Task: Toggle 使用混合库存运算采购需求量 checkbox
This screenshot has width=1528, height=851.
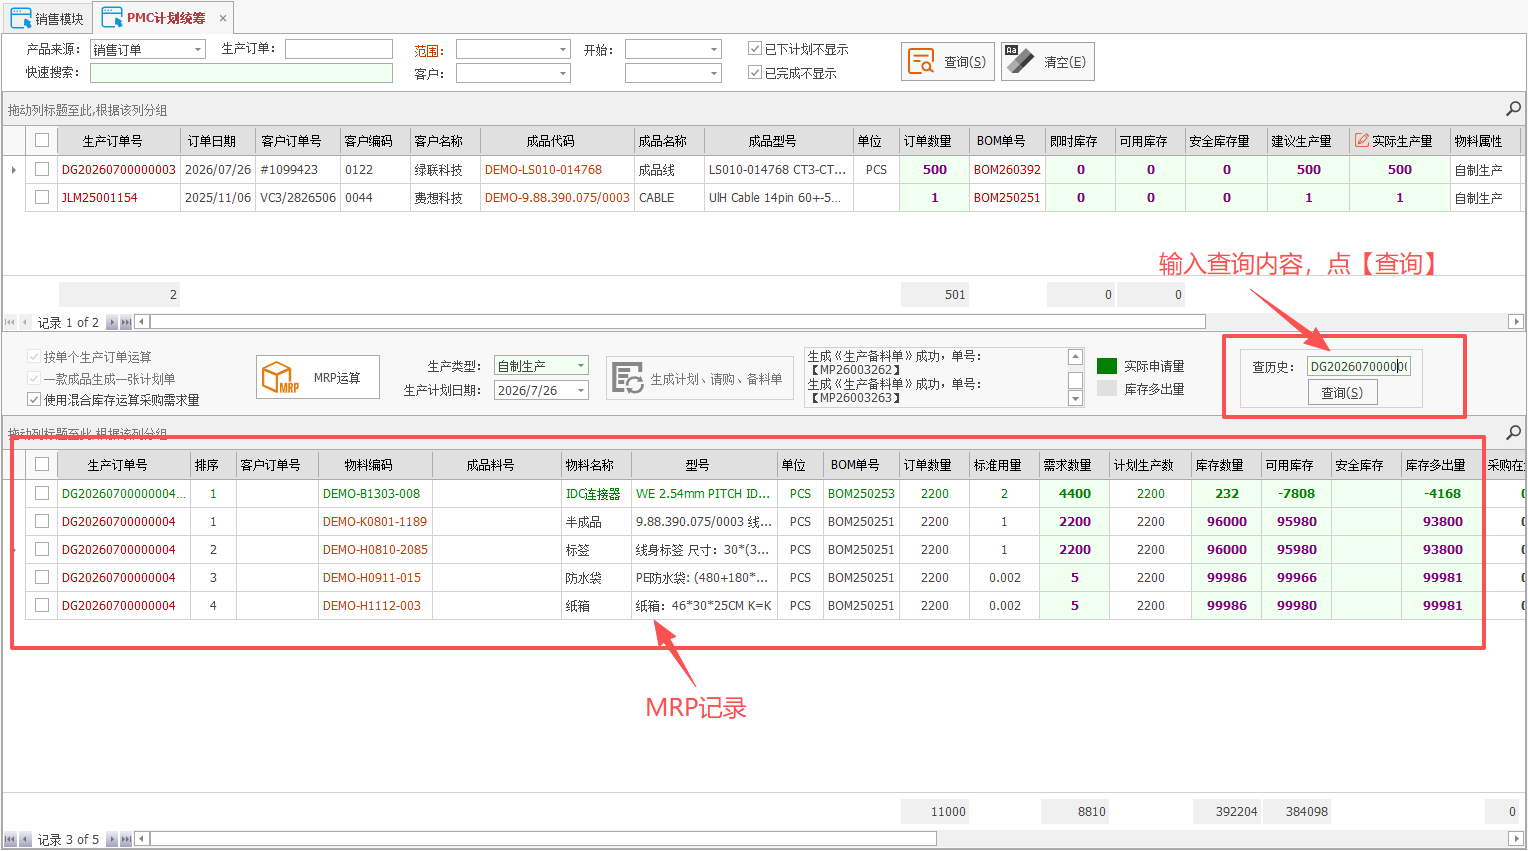Action: [x=34, y=399]
